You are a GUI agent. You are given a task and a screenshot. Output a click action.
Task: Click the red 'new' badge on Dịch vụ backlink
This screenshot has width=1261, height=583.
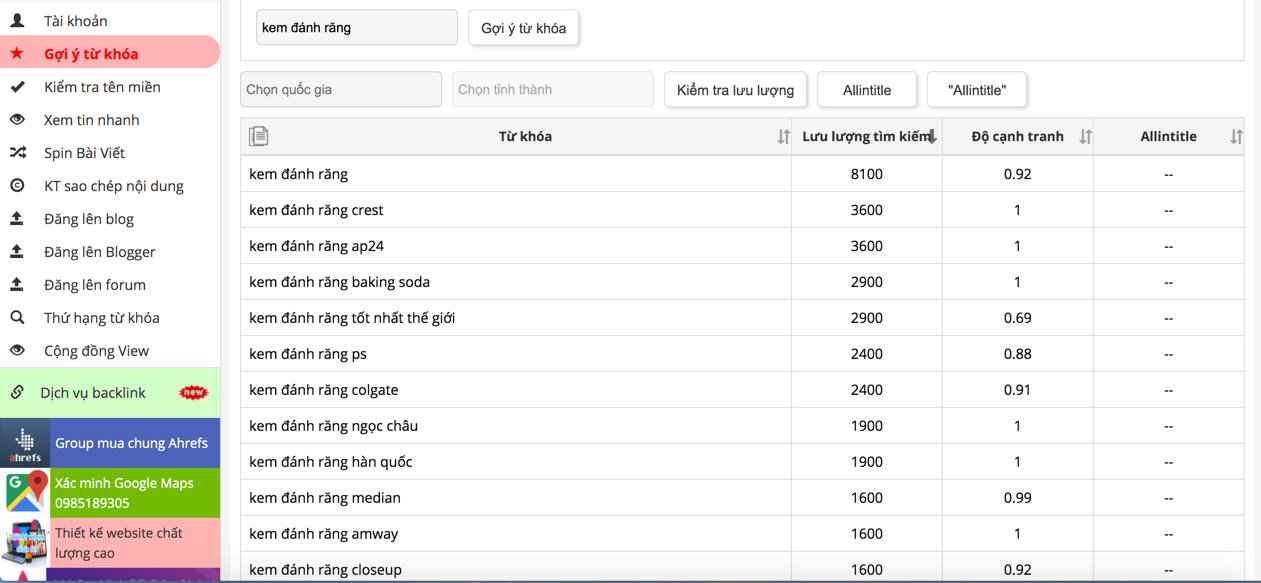click(x=193, y=393)
